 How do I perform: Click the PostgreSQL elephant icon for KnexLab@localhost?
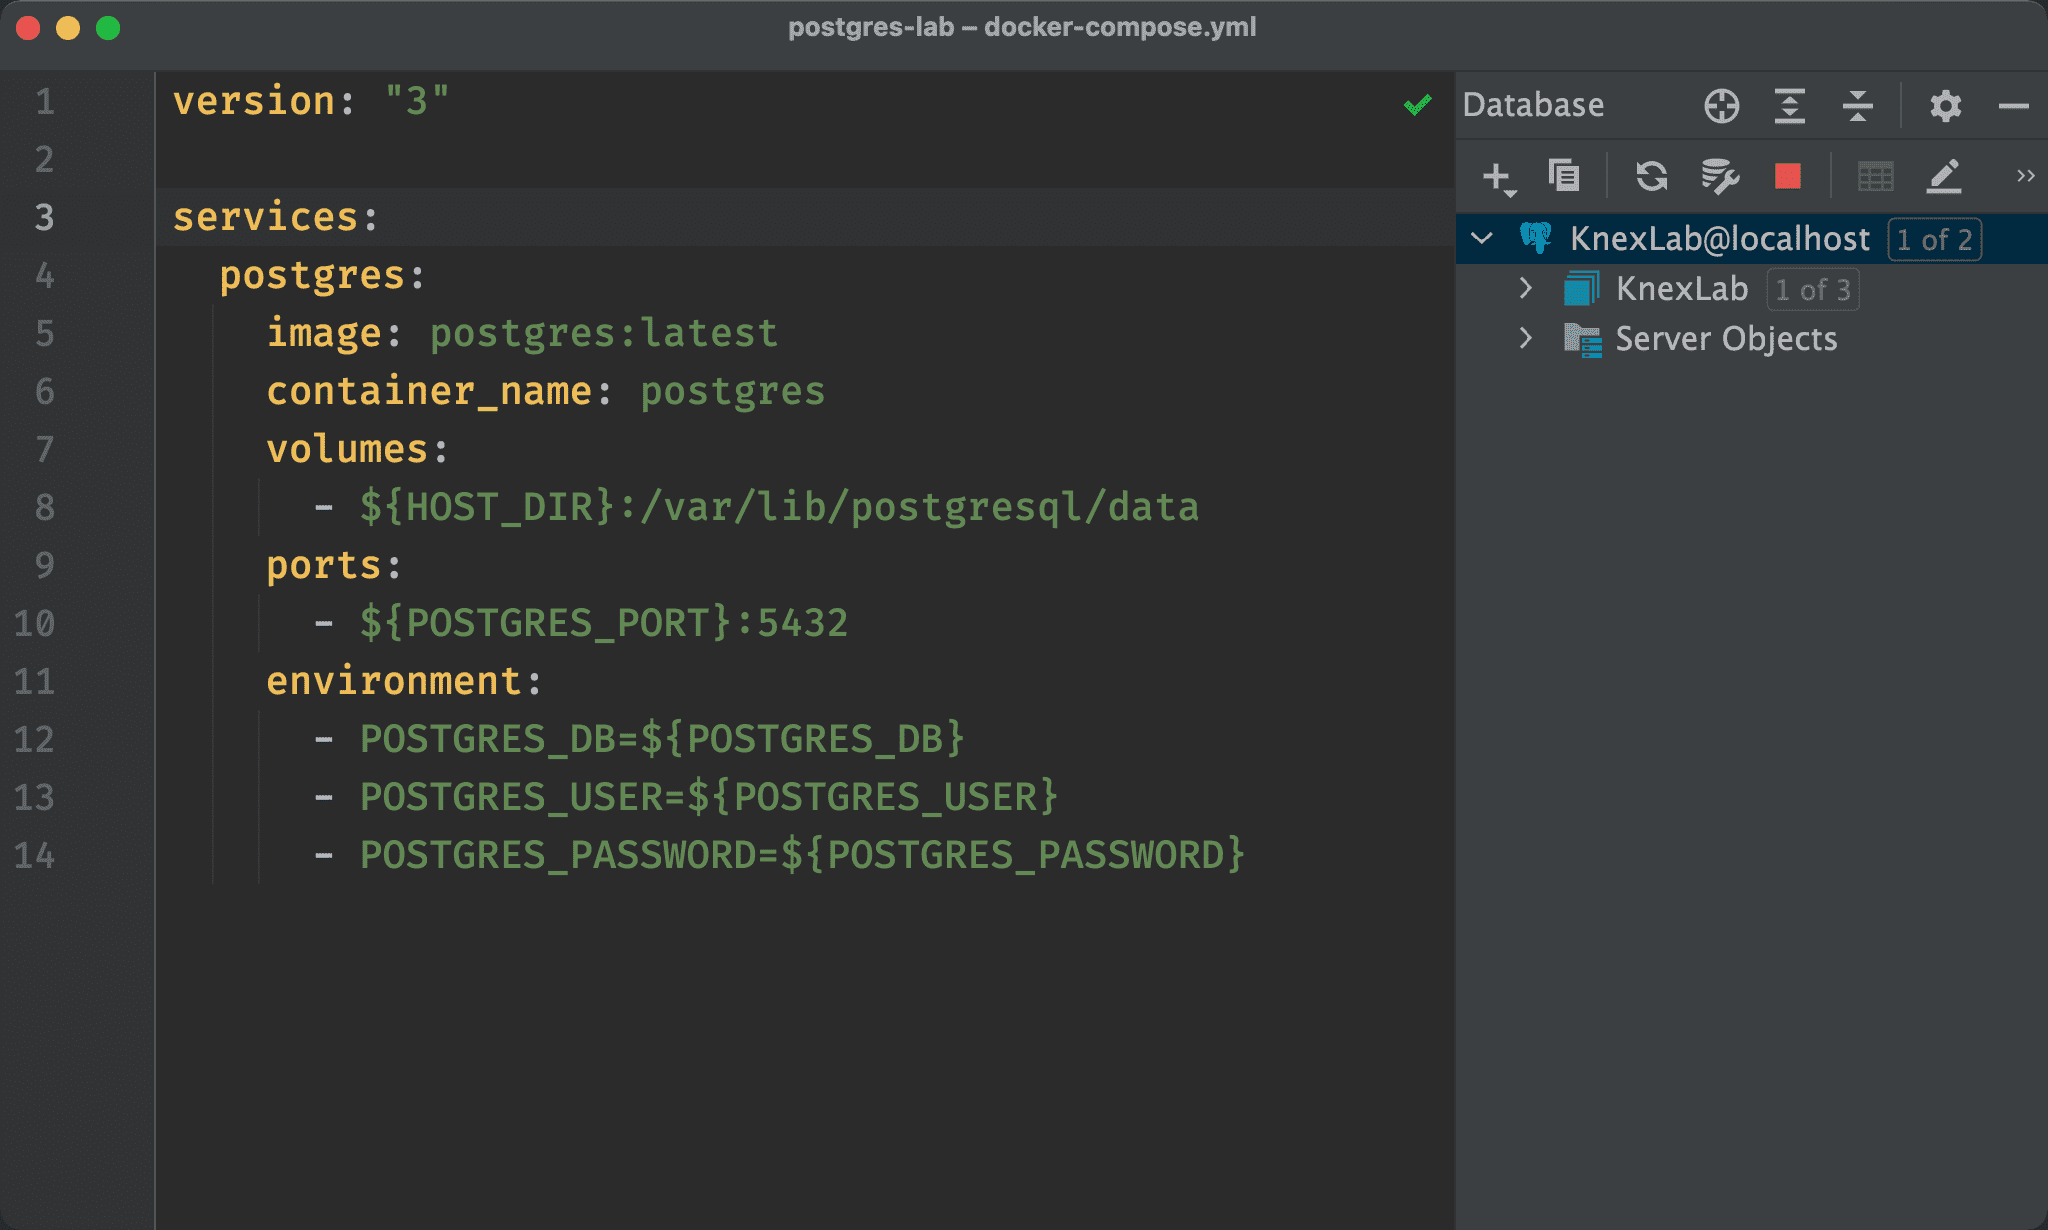pos(1536,238)
